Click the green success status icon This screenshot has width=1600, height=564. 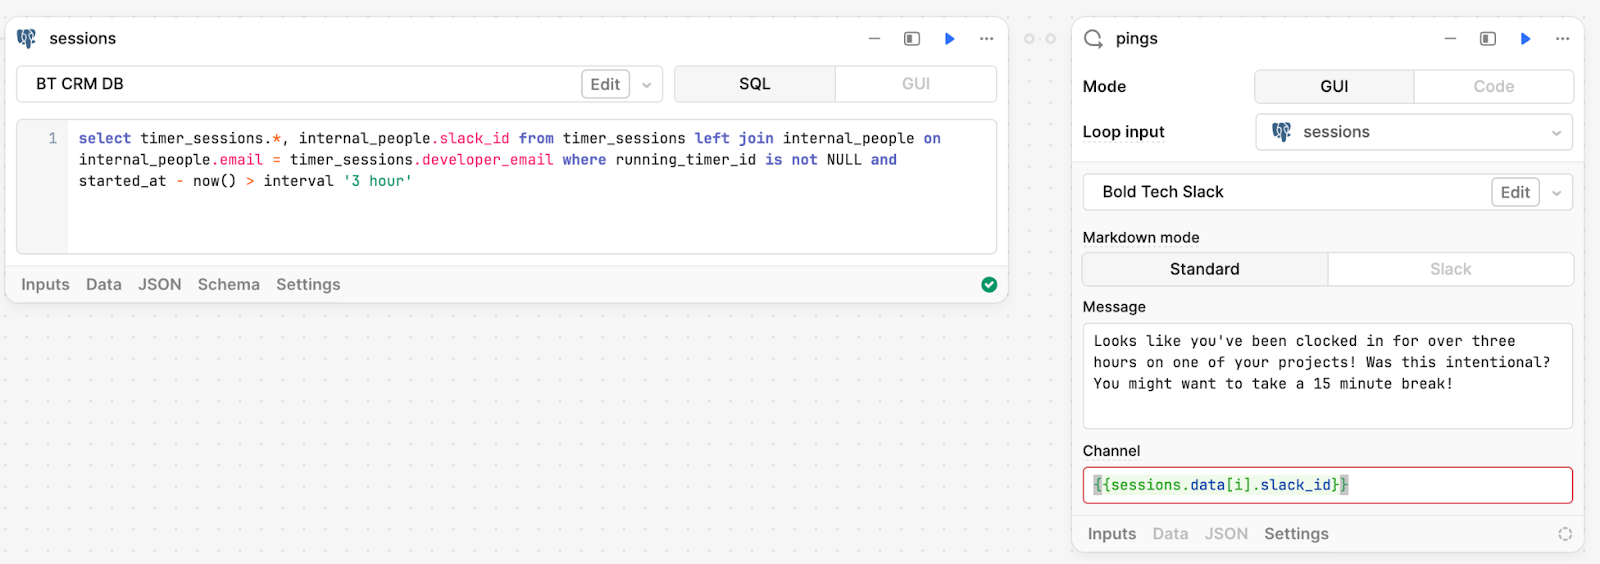pos(989,285)
